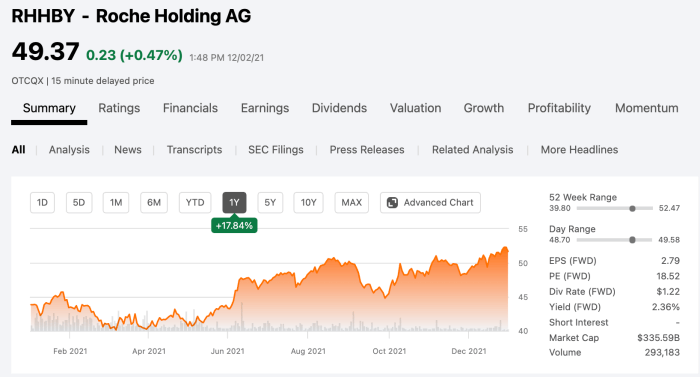Screen dimensions: 700x377
Task: Click the 52 Week Range slider marker
Action: (632, 209)
